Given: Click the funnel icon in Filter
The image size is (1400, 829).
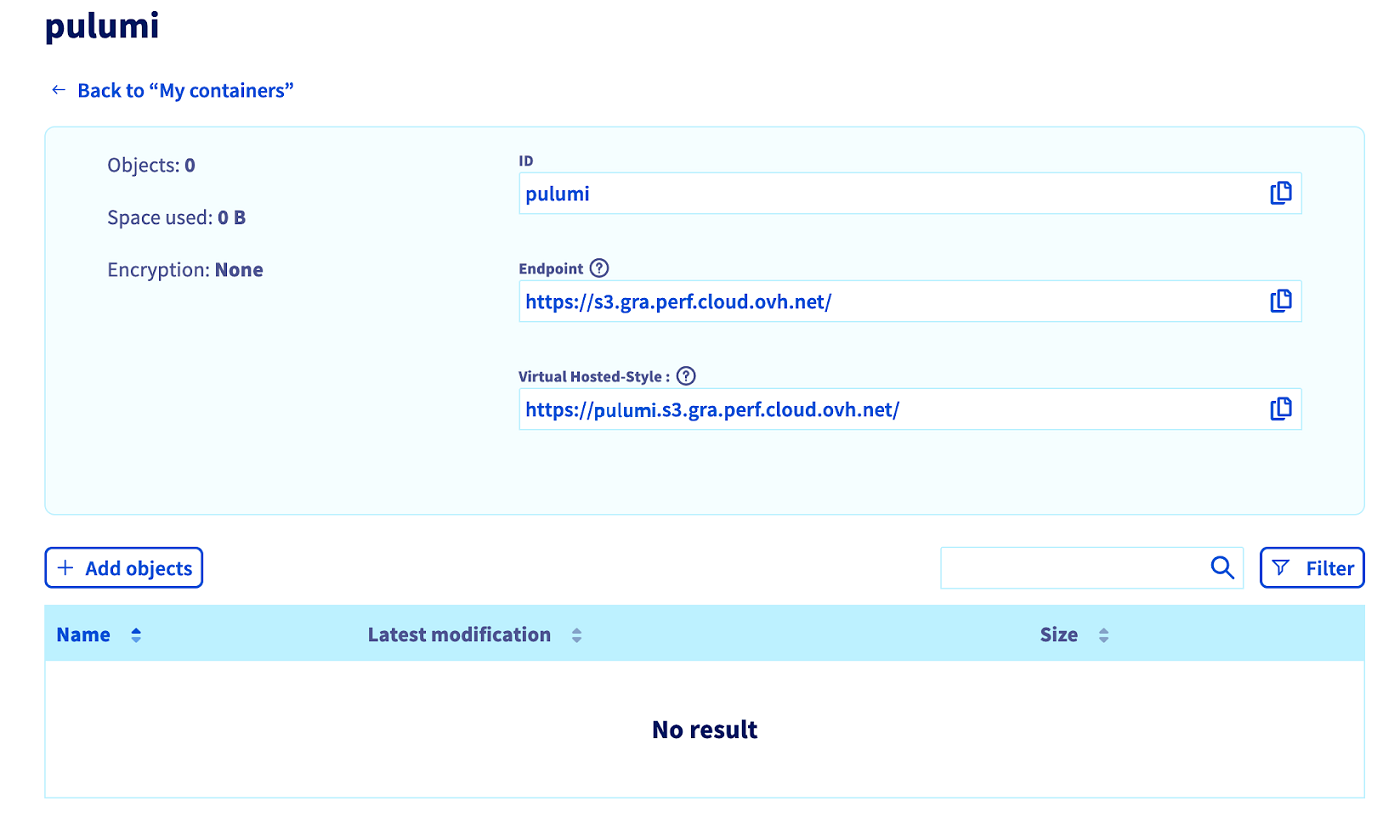Looking at the screenshot, I should point(1280,568).
